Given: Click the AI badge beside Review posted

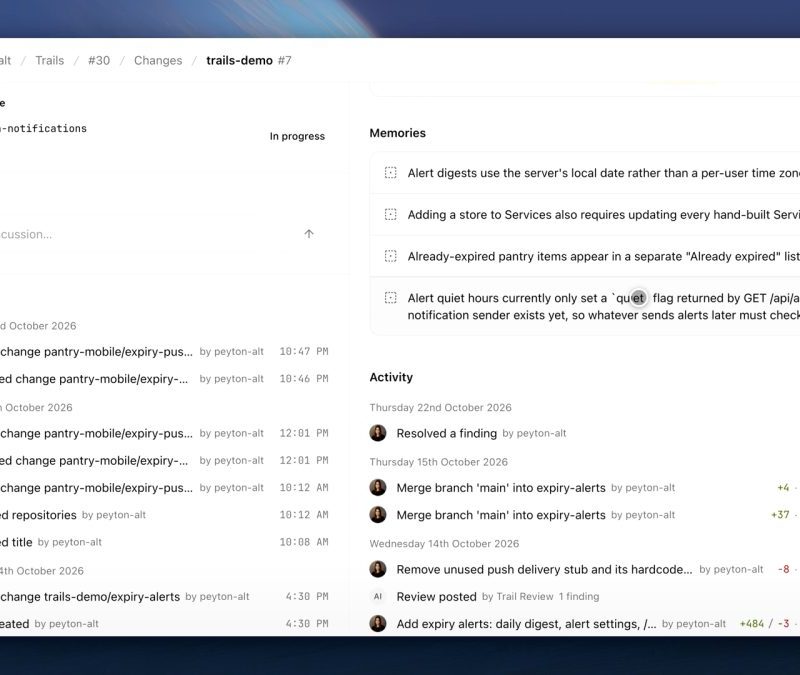Looking at the screenshot, I should [378, 596].
